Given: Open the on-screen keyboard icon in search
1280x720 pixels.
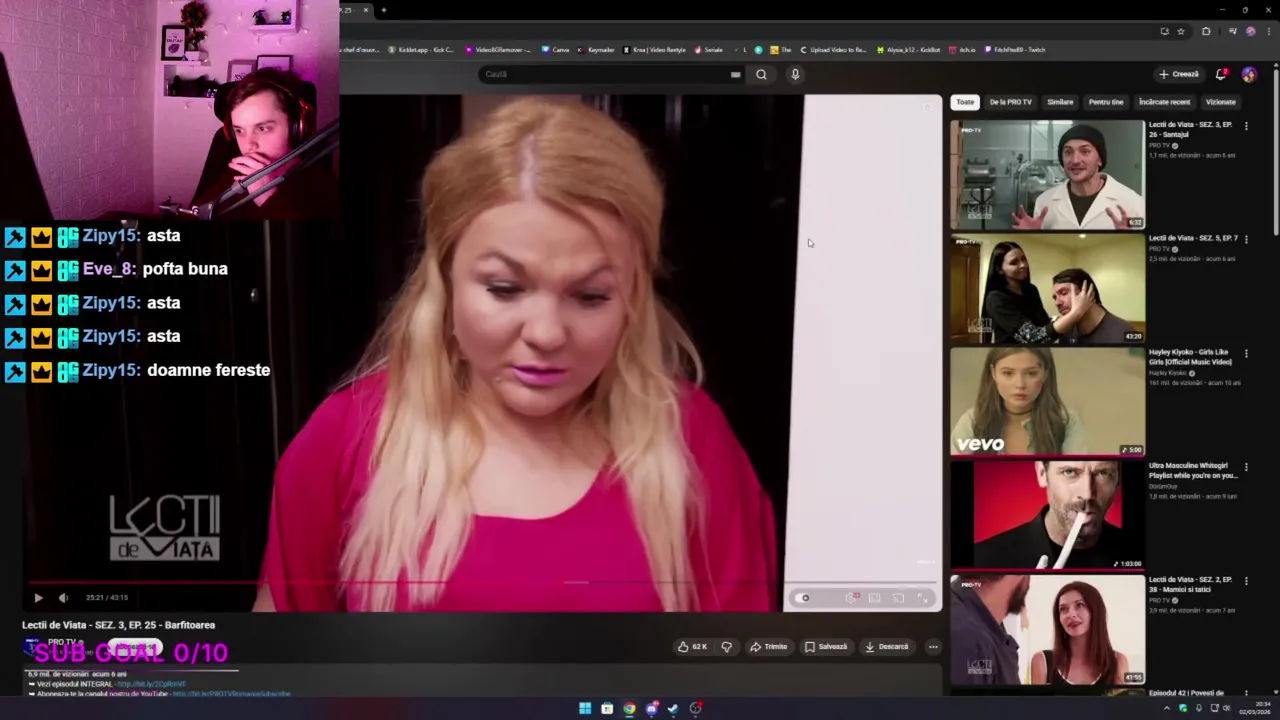Looking at the screenshot, I should 736,74.
